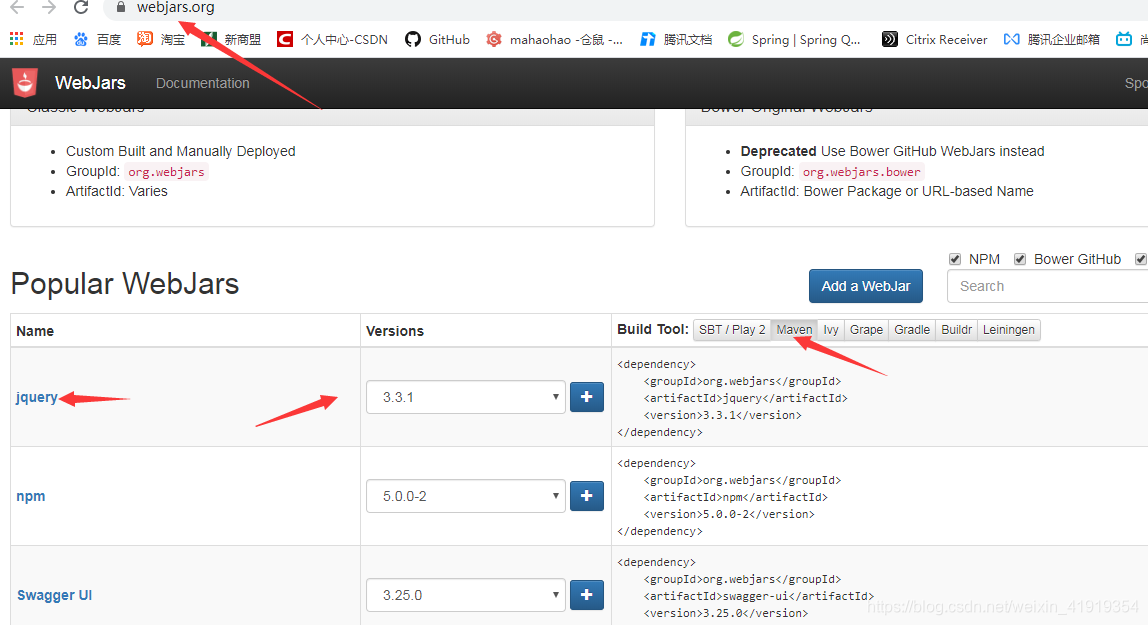Toggle the NPM checkbox
Screen dimensions: 1148x625
[955, 259]
